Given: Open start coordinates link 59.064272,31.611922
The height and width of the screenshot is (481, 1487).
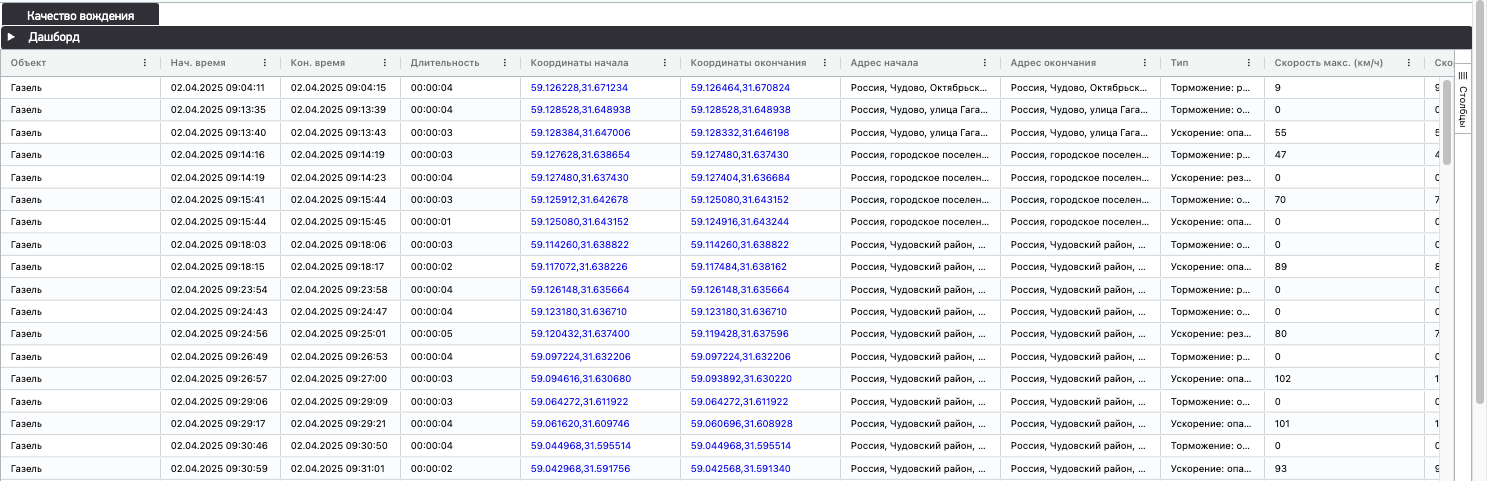Looking at the screenshot, I should 579,401.
